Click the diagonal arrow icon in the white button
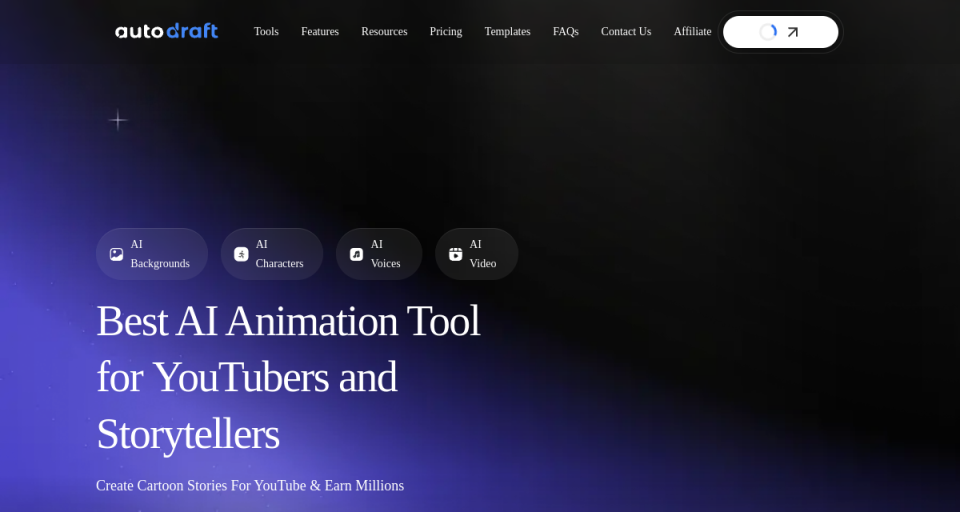The width and height of the screenshot is (960, 512). click(x=793, y=32)
